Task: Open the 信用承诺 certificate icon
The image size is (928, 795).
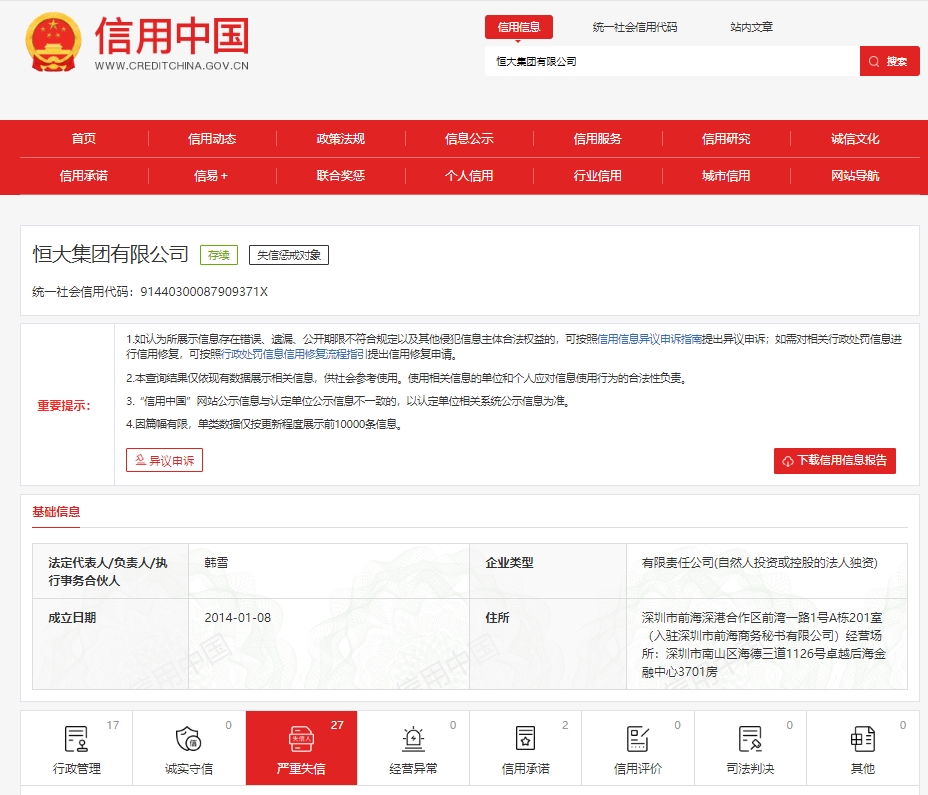Action: click(x=525, y=740)
